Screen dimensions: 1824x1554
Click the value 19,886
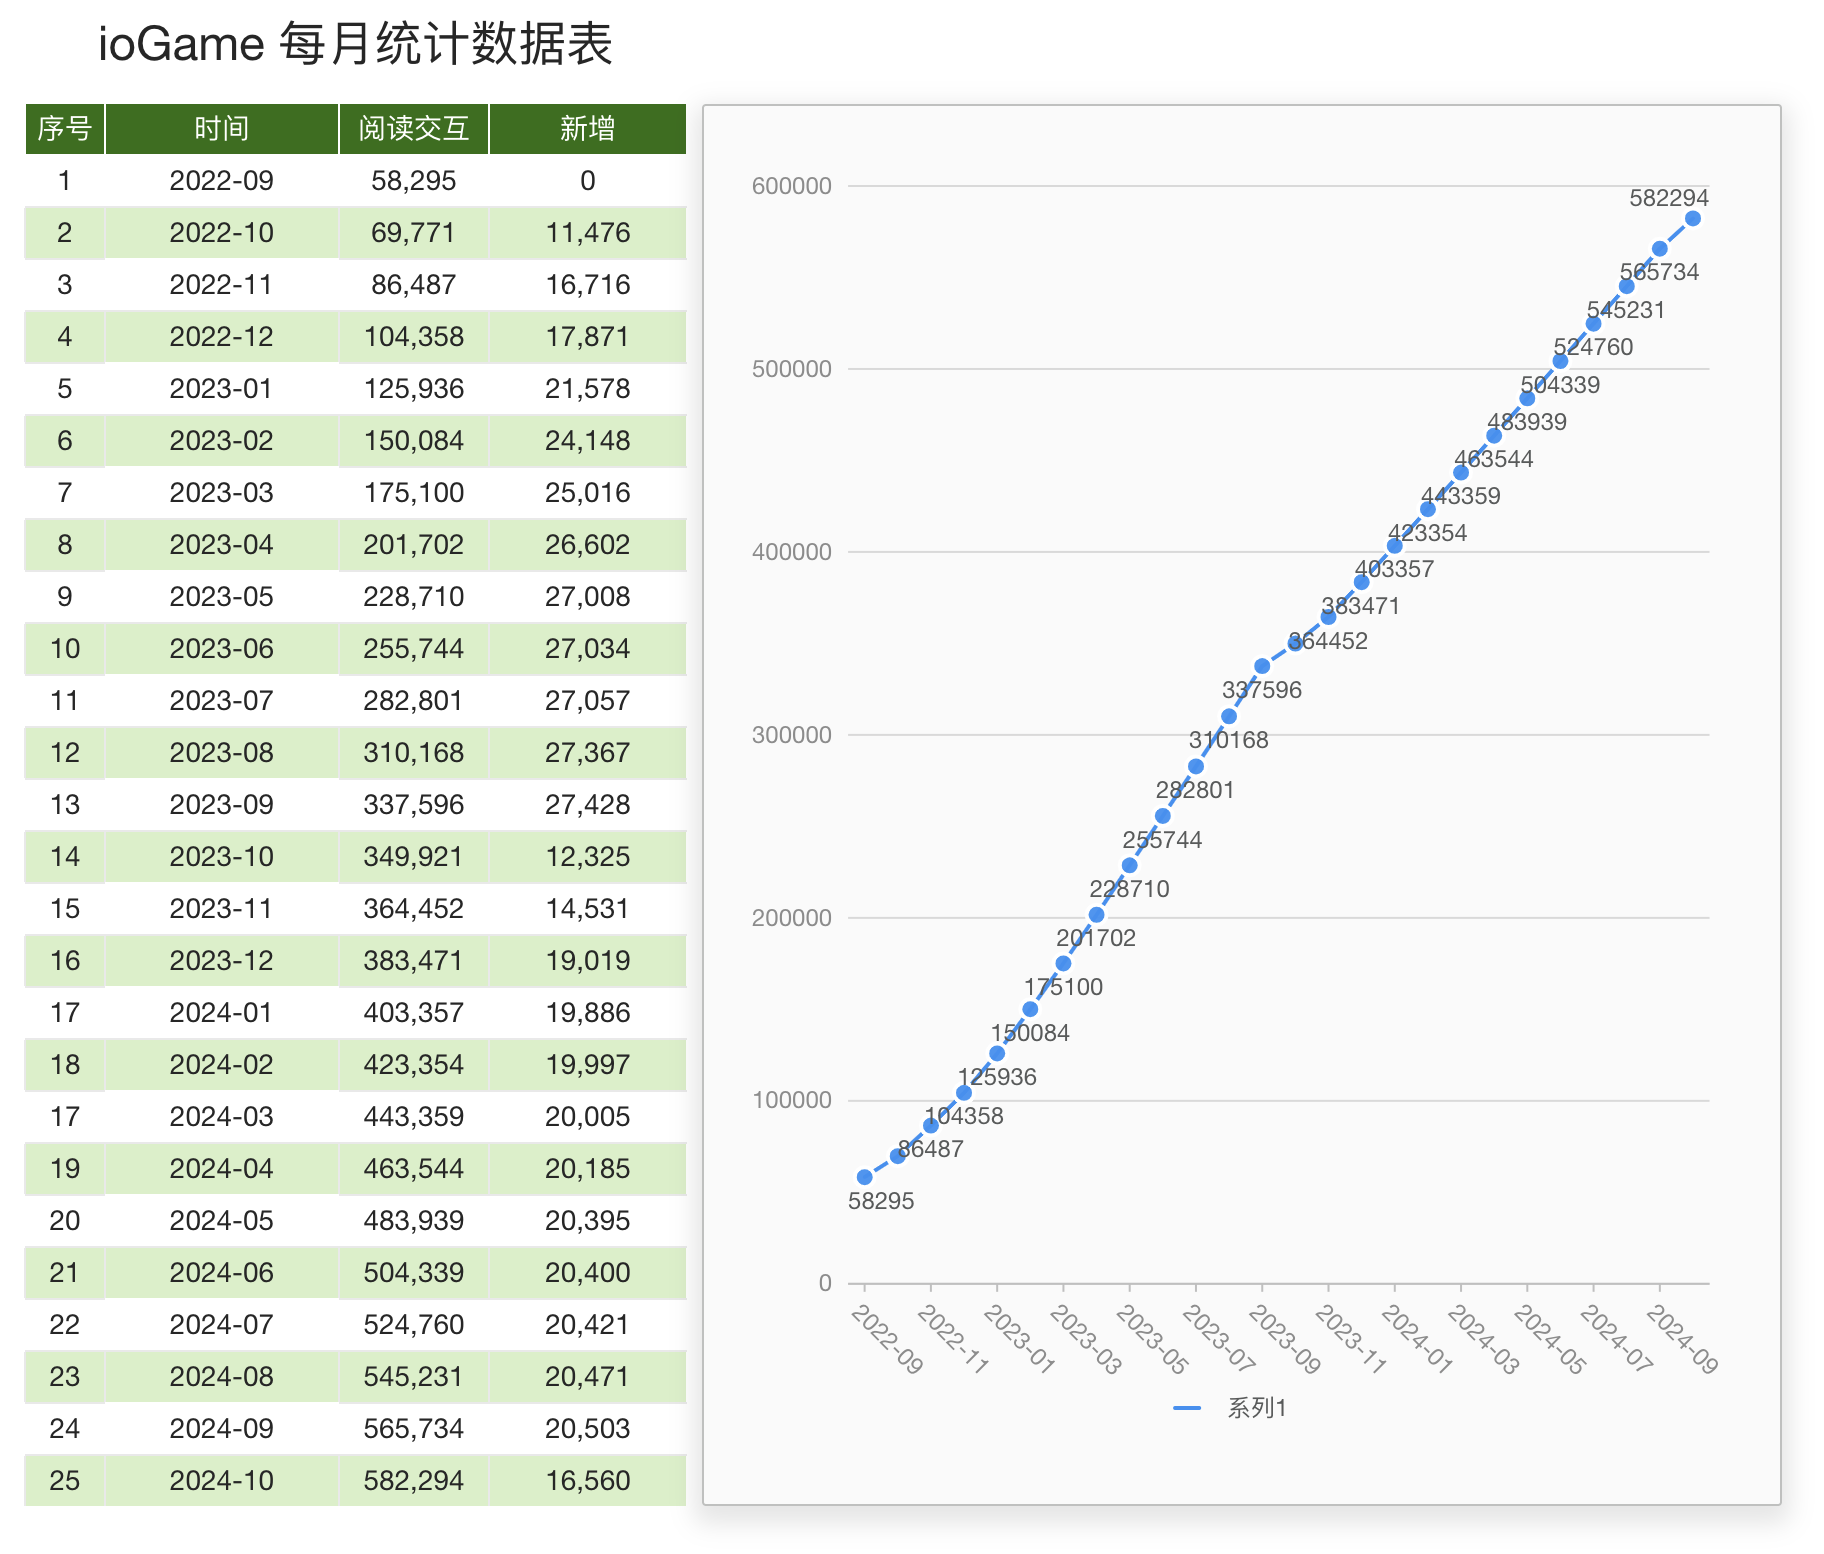coord(588,1013)
